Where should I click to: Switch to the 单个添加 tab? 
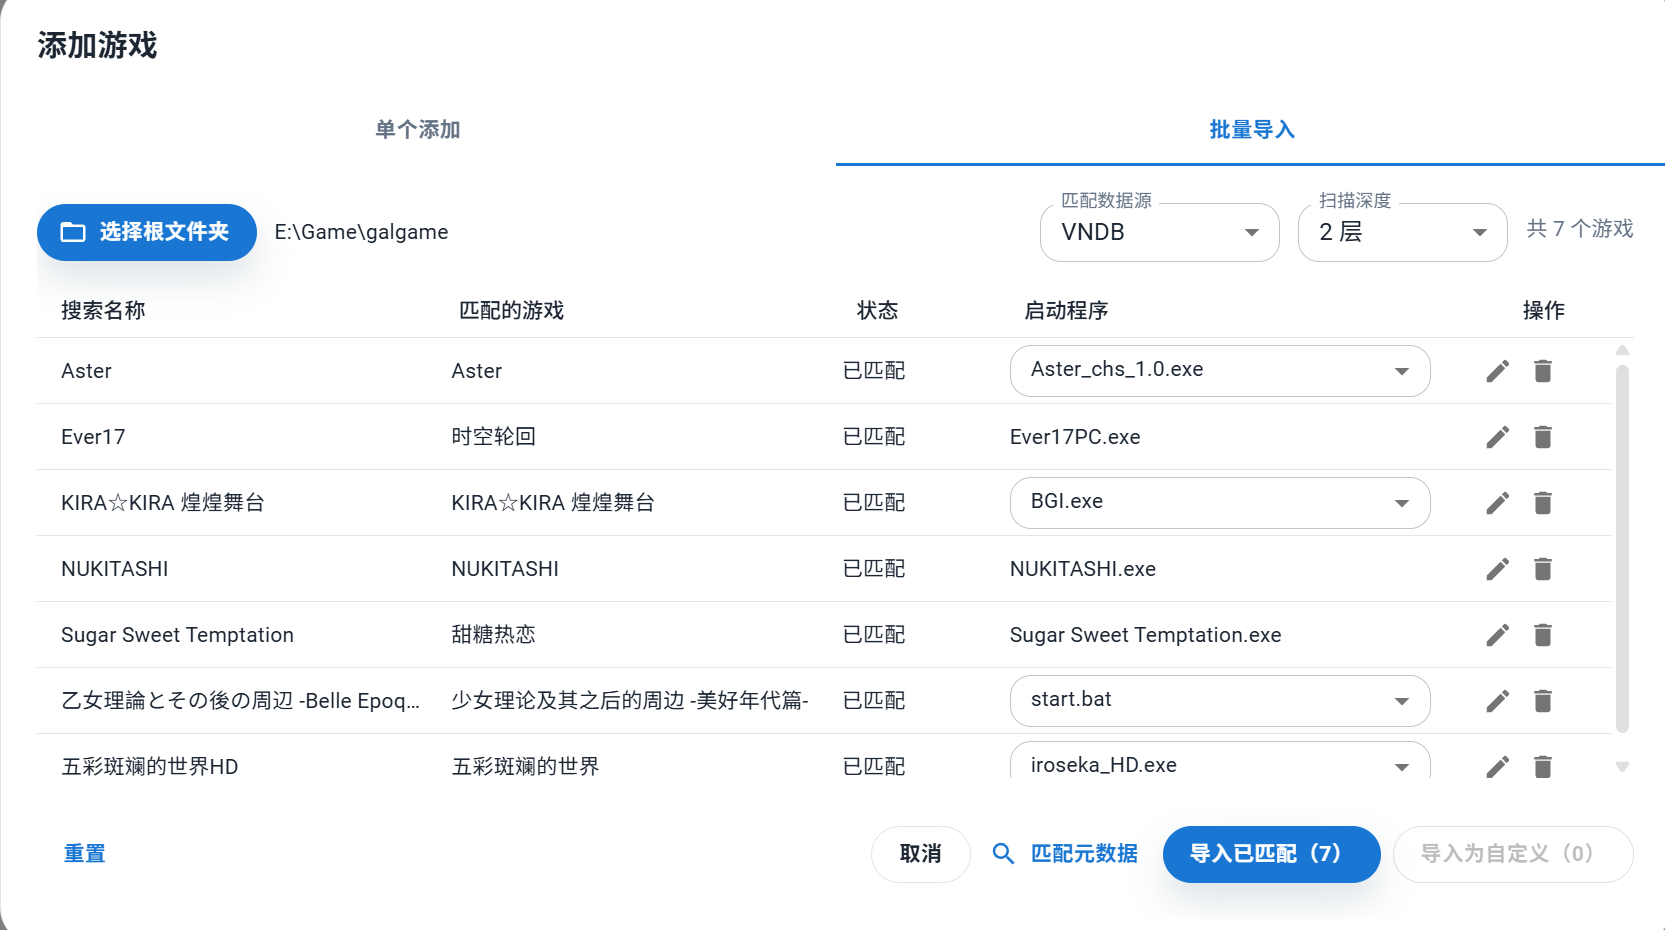418,130
